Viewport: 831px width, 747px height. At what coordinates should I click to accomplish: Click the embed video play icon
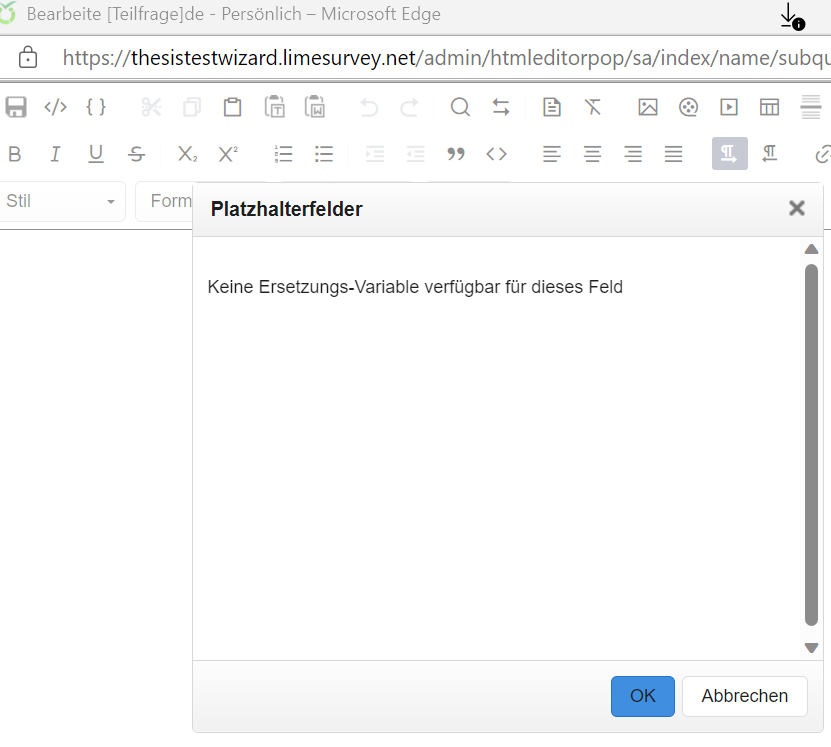tap(729, 108)
